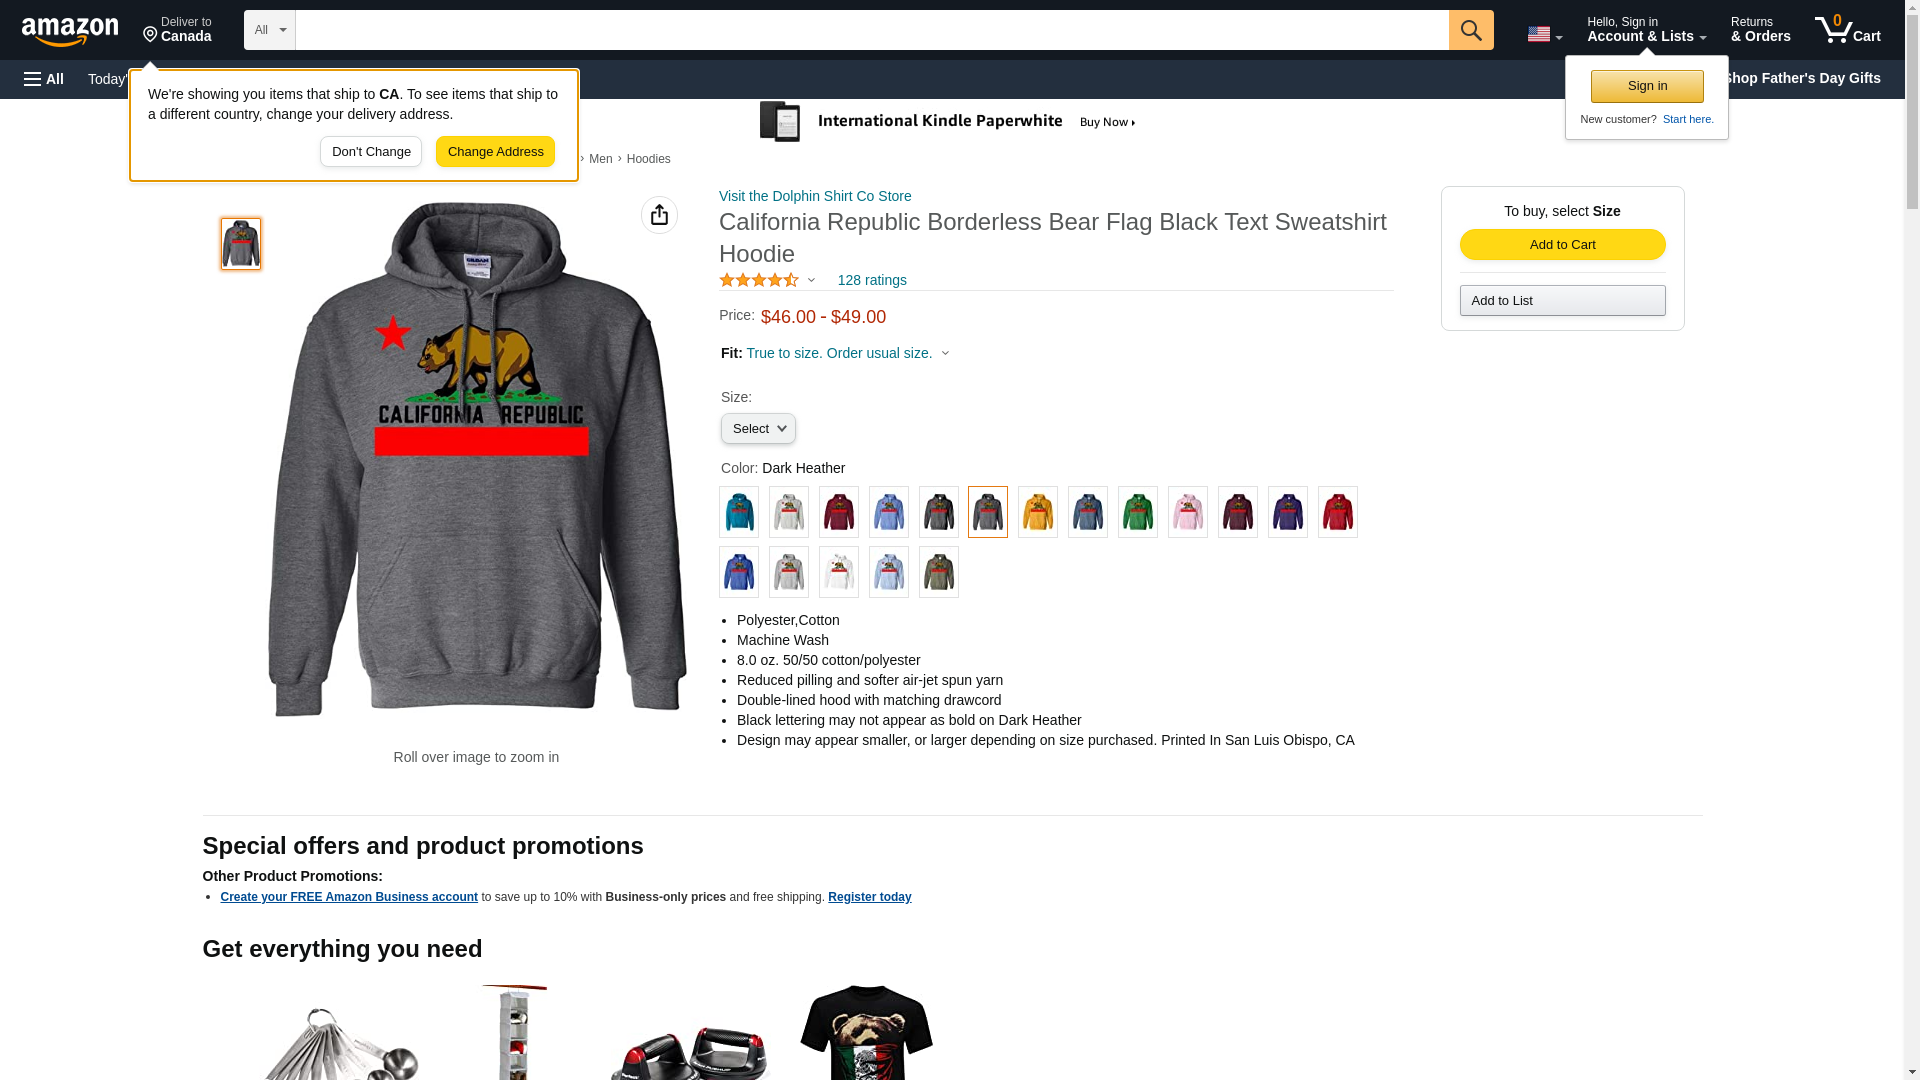Click the star rating icons
Screen dimensions: 1920x1080
pyautogui.click(x=759, y=280)
